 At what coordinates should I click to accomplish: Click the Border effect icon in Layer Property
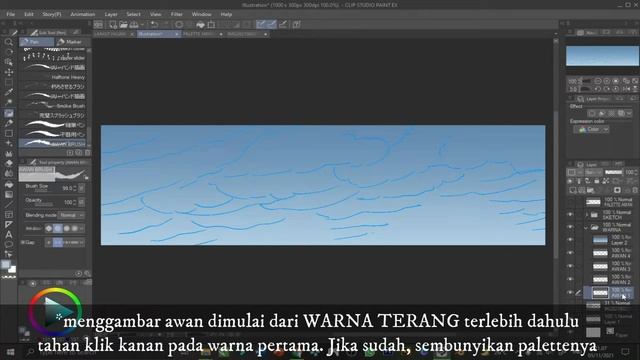coord(592,113)
